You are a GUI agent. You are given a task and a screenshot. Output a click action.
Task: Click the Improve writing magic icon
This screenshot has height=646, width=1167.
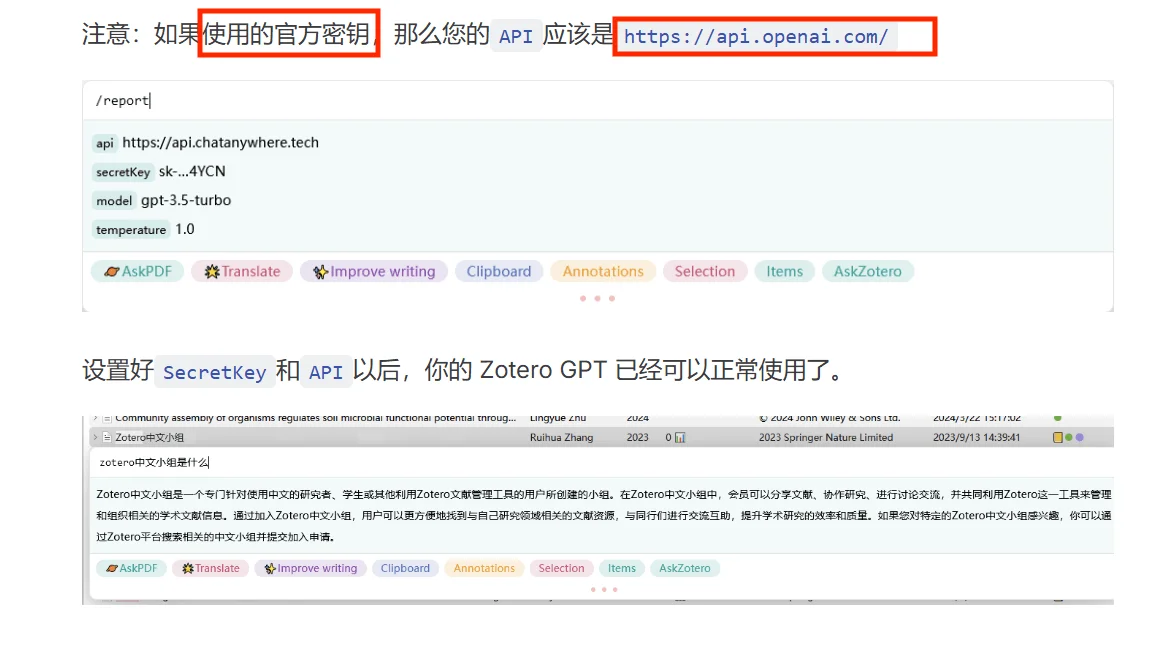coord(321,271)
